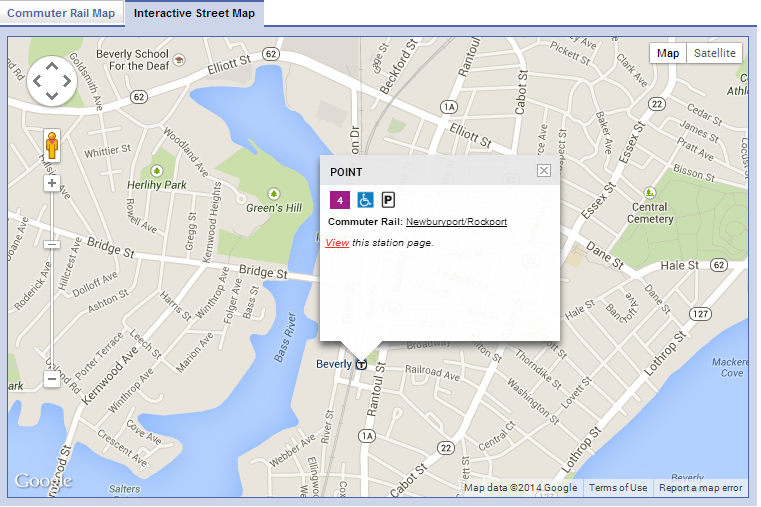
Task: Pan the map right with arrow
Action: [x=66, y=81]
